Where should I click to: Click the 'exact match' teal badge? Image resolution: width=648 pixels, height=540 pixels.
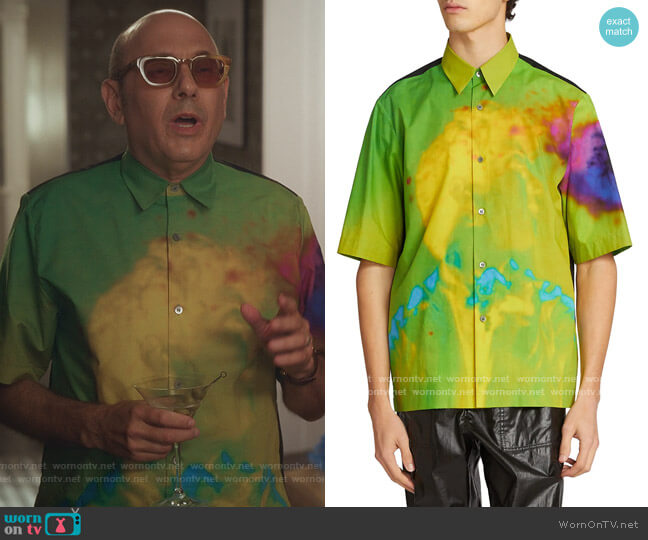[619, 26]
